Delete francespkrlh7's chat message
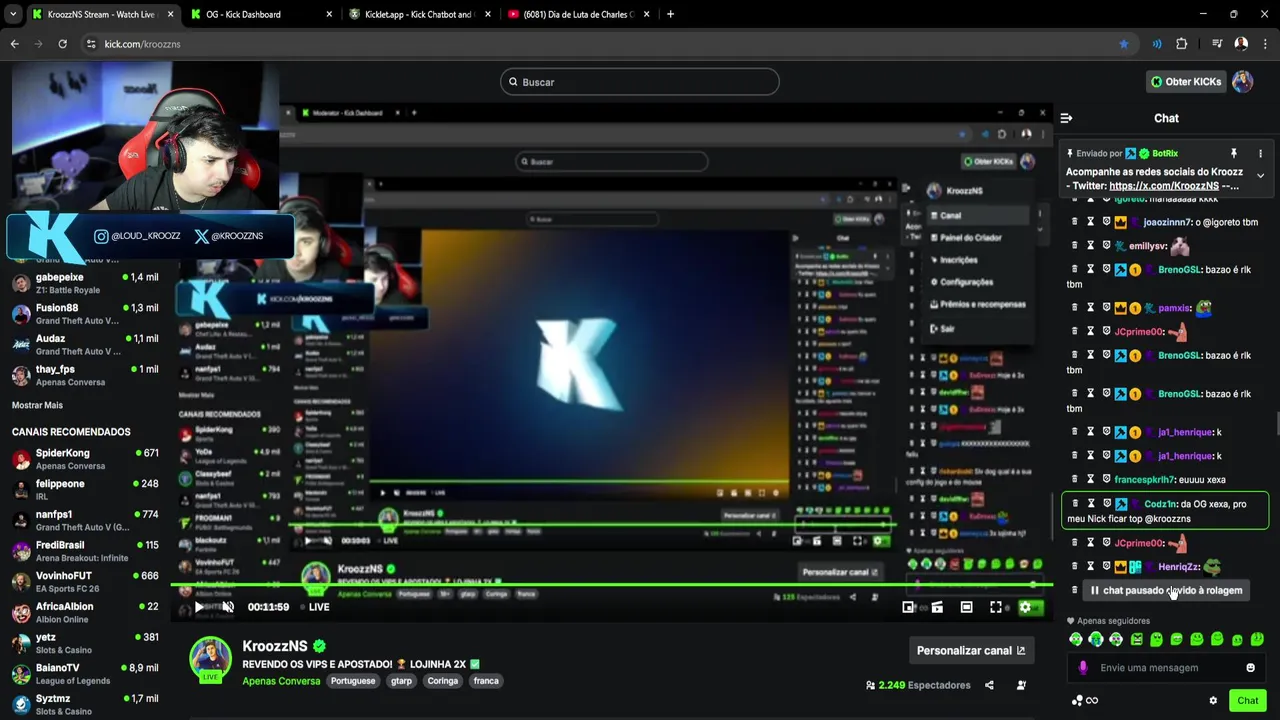Screen dimensions: 1280x720 1075,480
